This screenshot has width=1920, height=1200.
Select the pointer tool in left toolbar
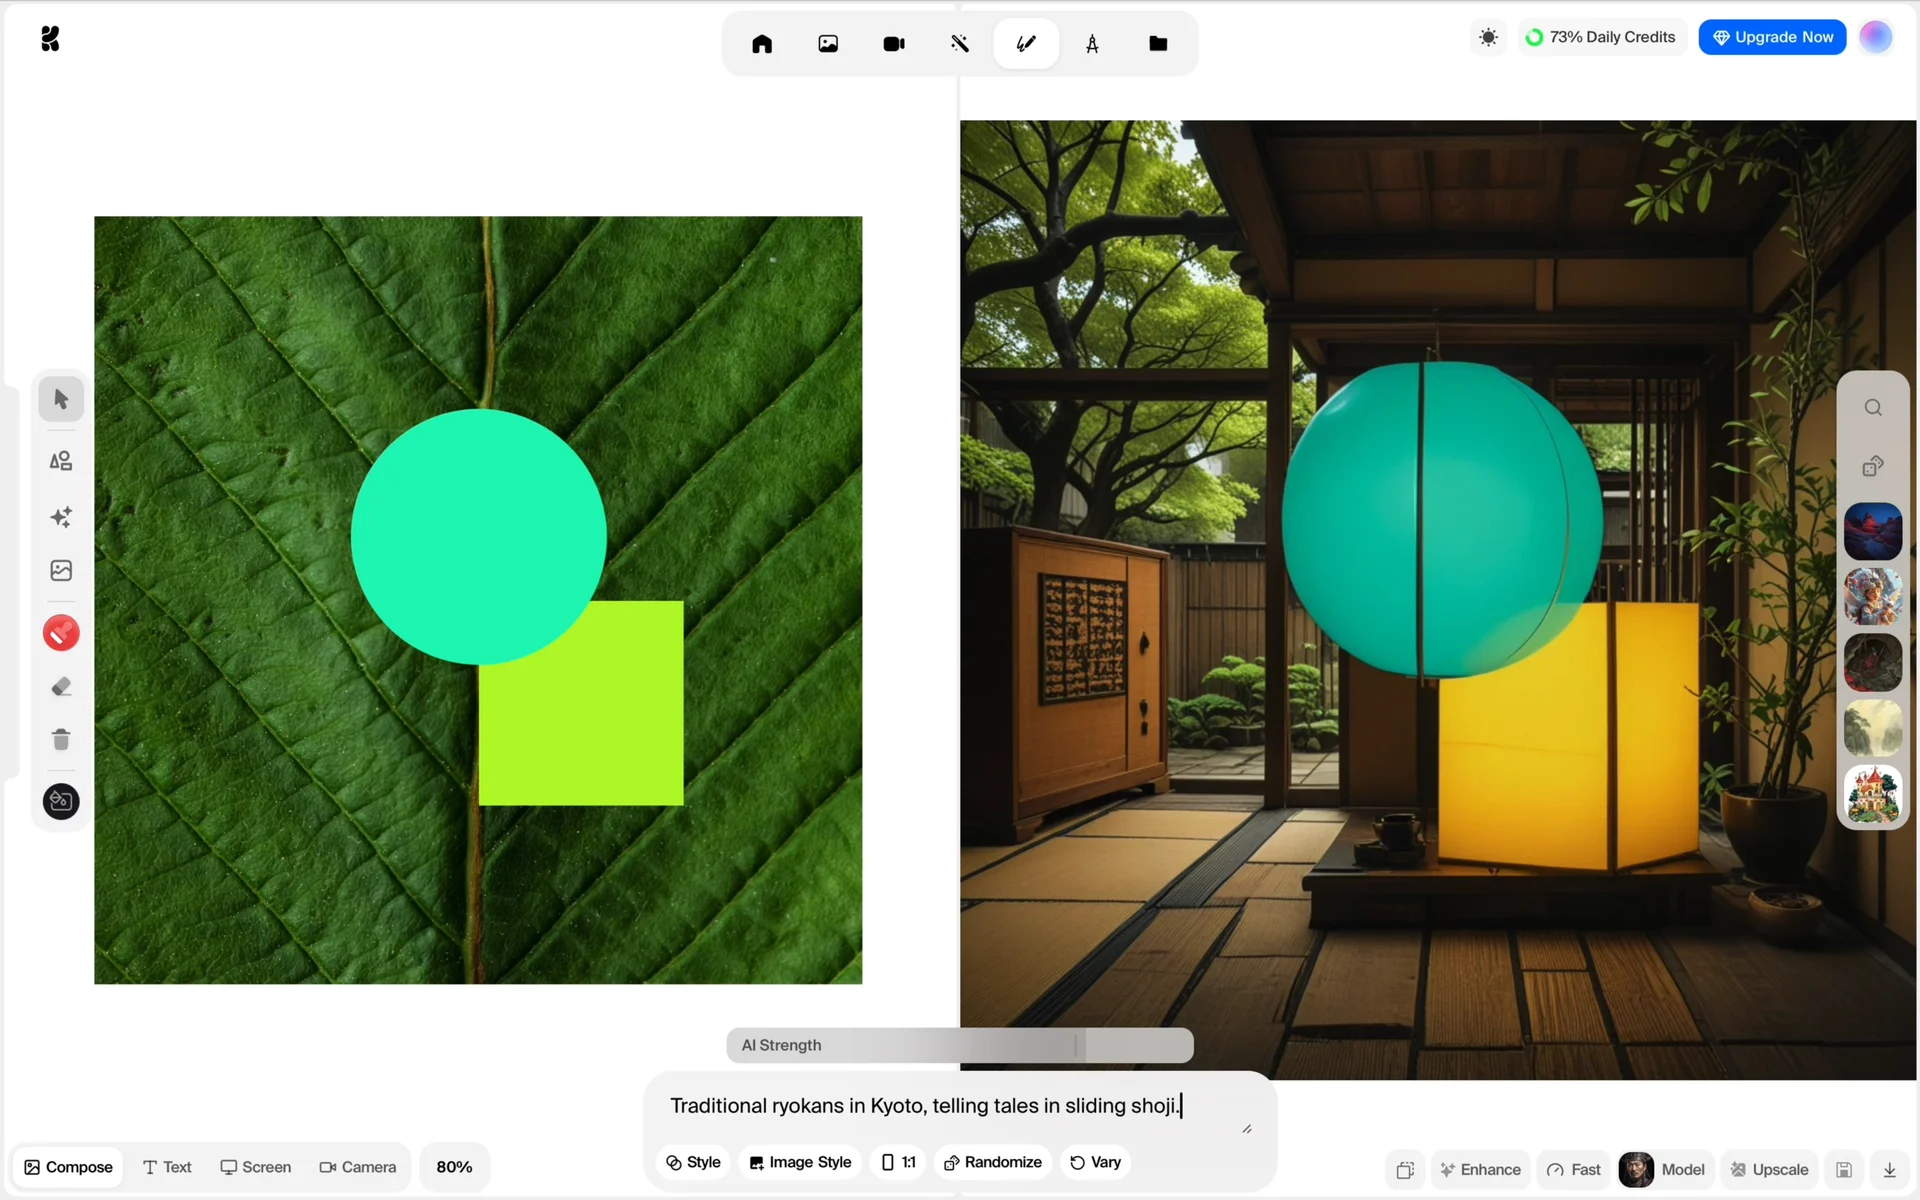[61, 399]
